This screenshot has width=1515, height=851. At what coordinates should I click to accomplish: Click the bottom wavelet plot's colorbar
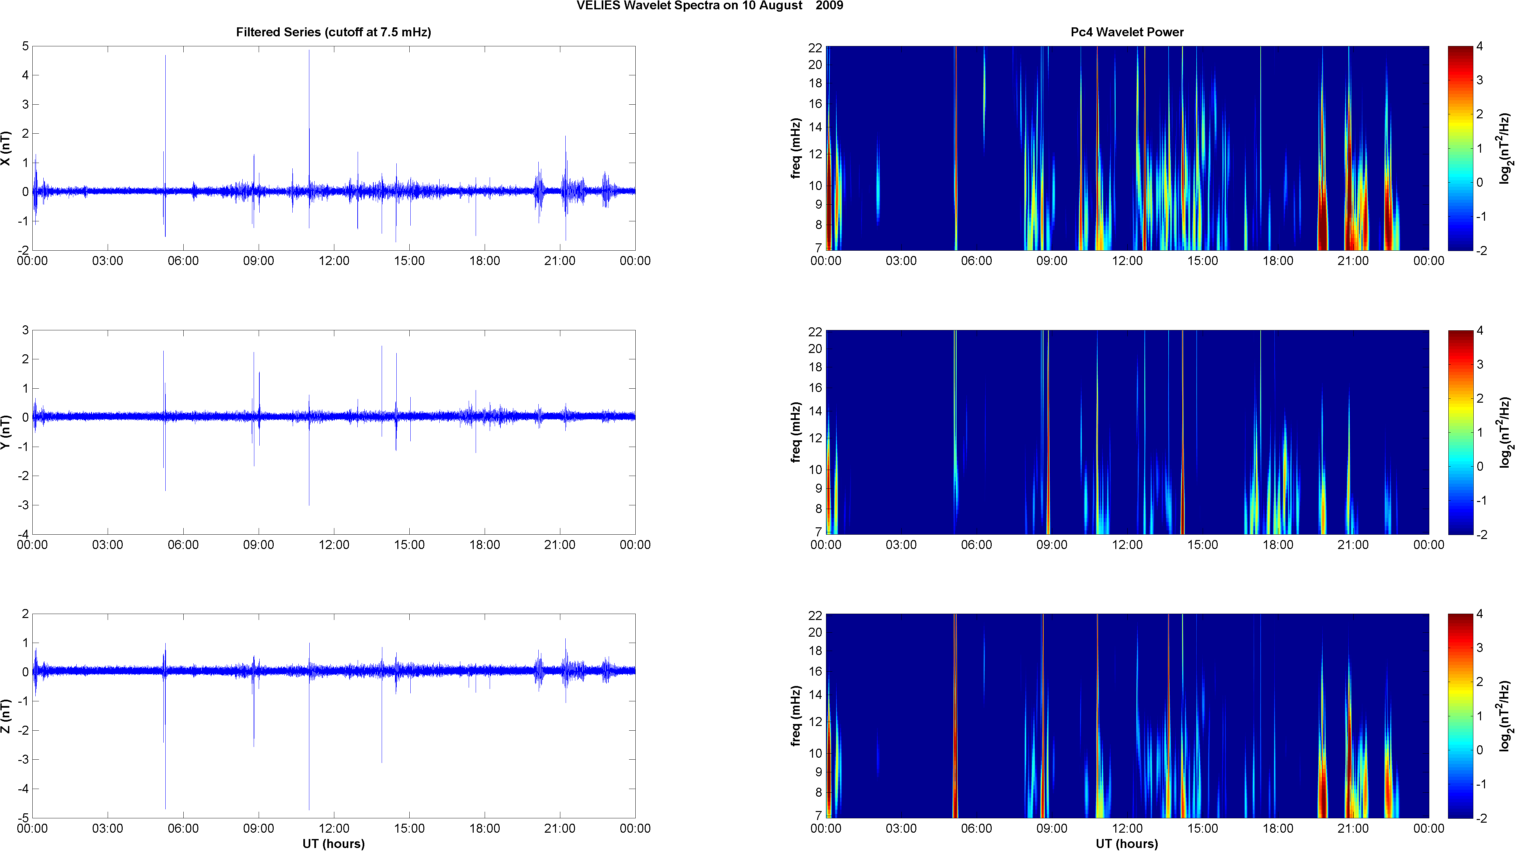(x=1460, y=716)
